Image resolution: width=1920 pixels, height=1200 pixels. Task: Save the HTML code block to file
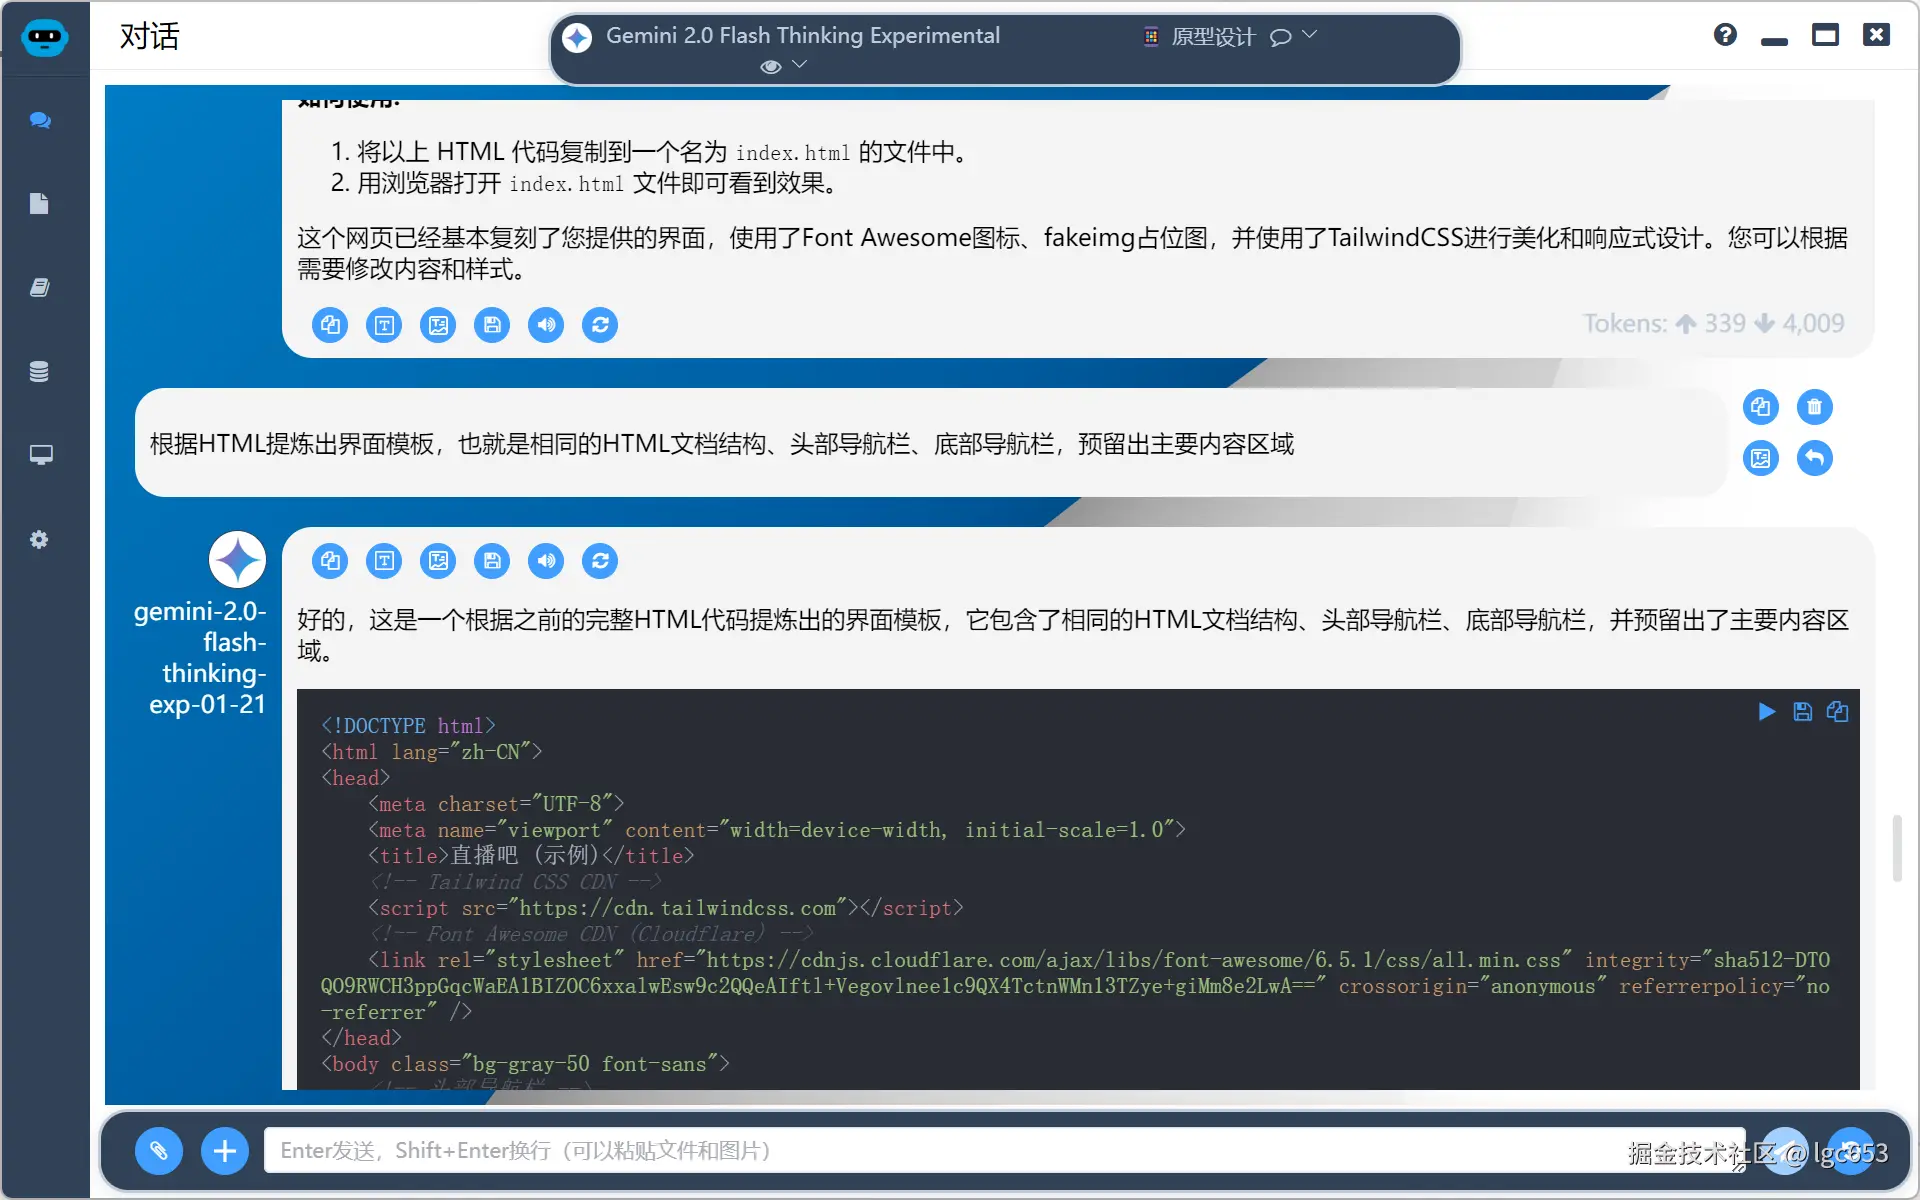[1802, 711]
